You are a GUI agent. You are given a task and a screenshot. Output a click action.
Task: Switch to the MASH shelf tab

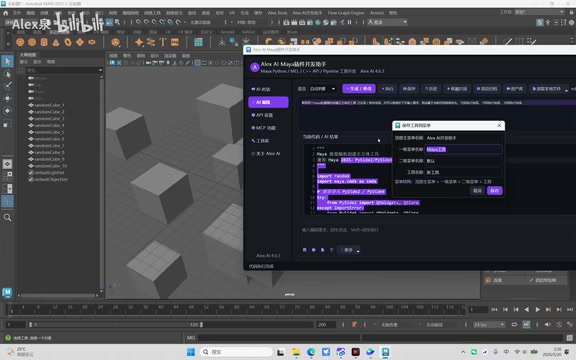(x=248, y=32)
